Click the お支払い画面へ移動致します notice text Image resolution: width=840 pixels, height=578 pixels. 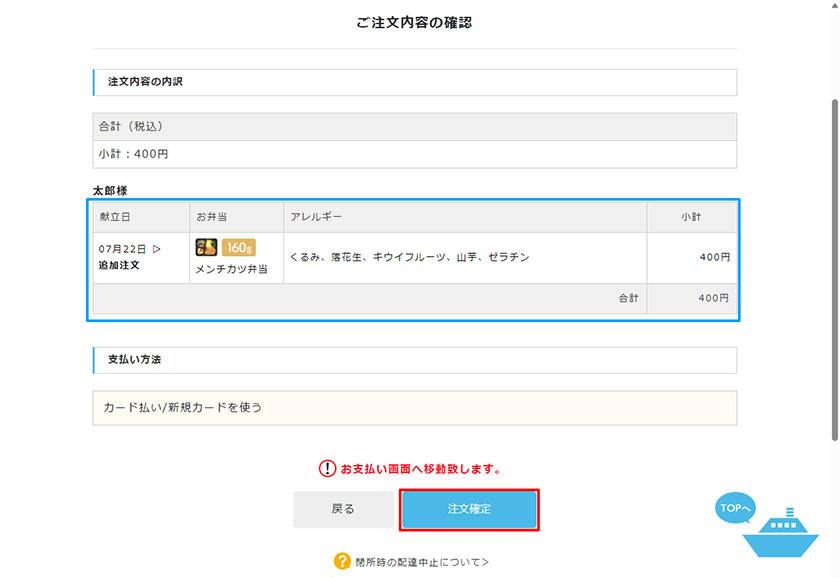pos(422,469)
